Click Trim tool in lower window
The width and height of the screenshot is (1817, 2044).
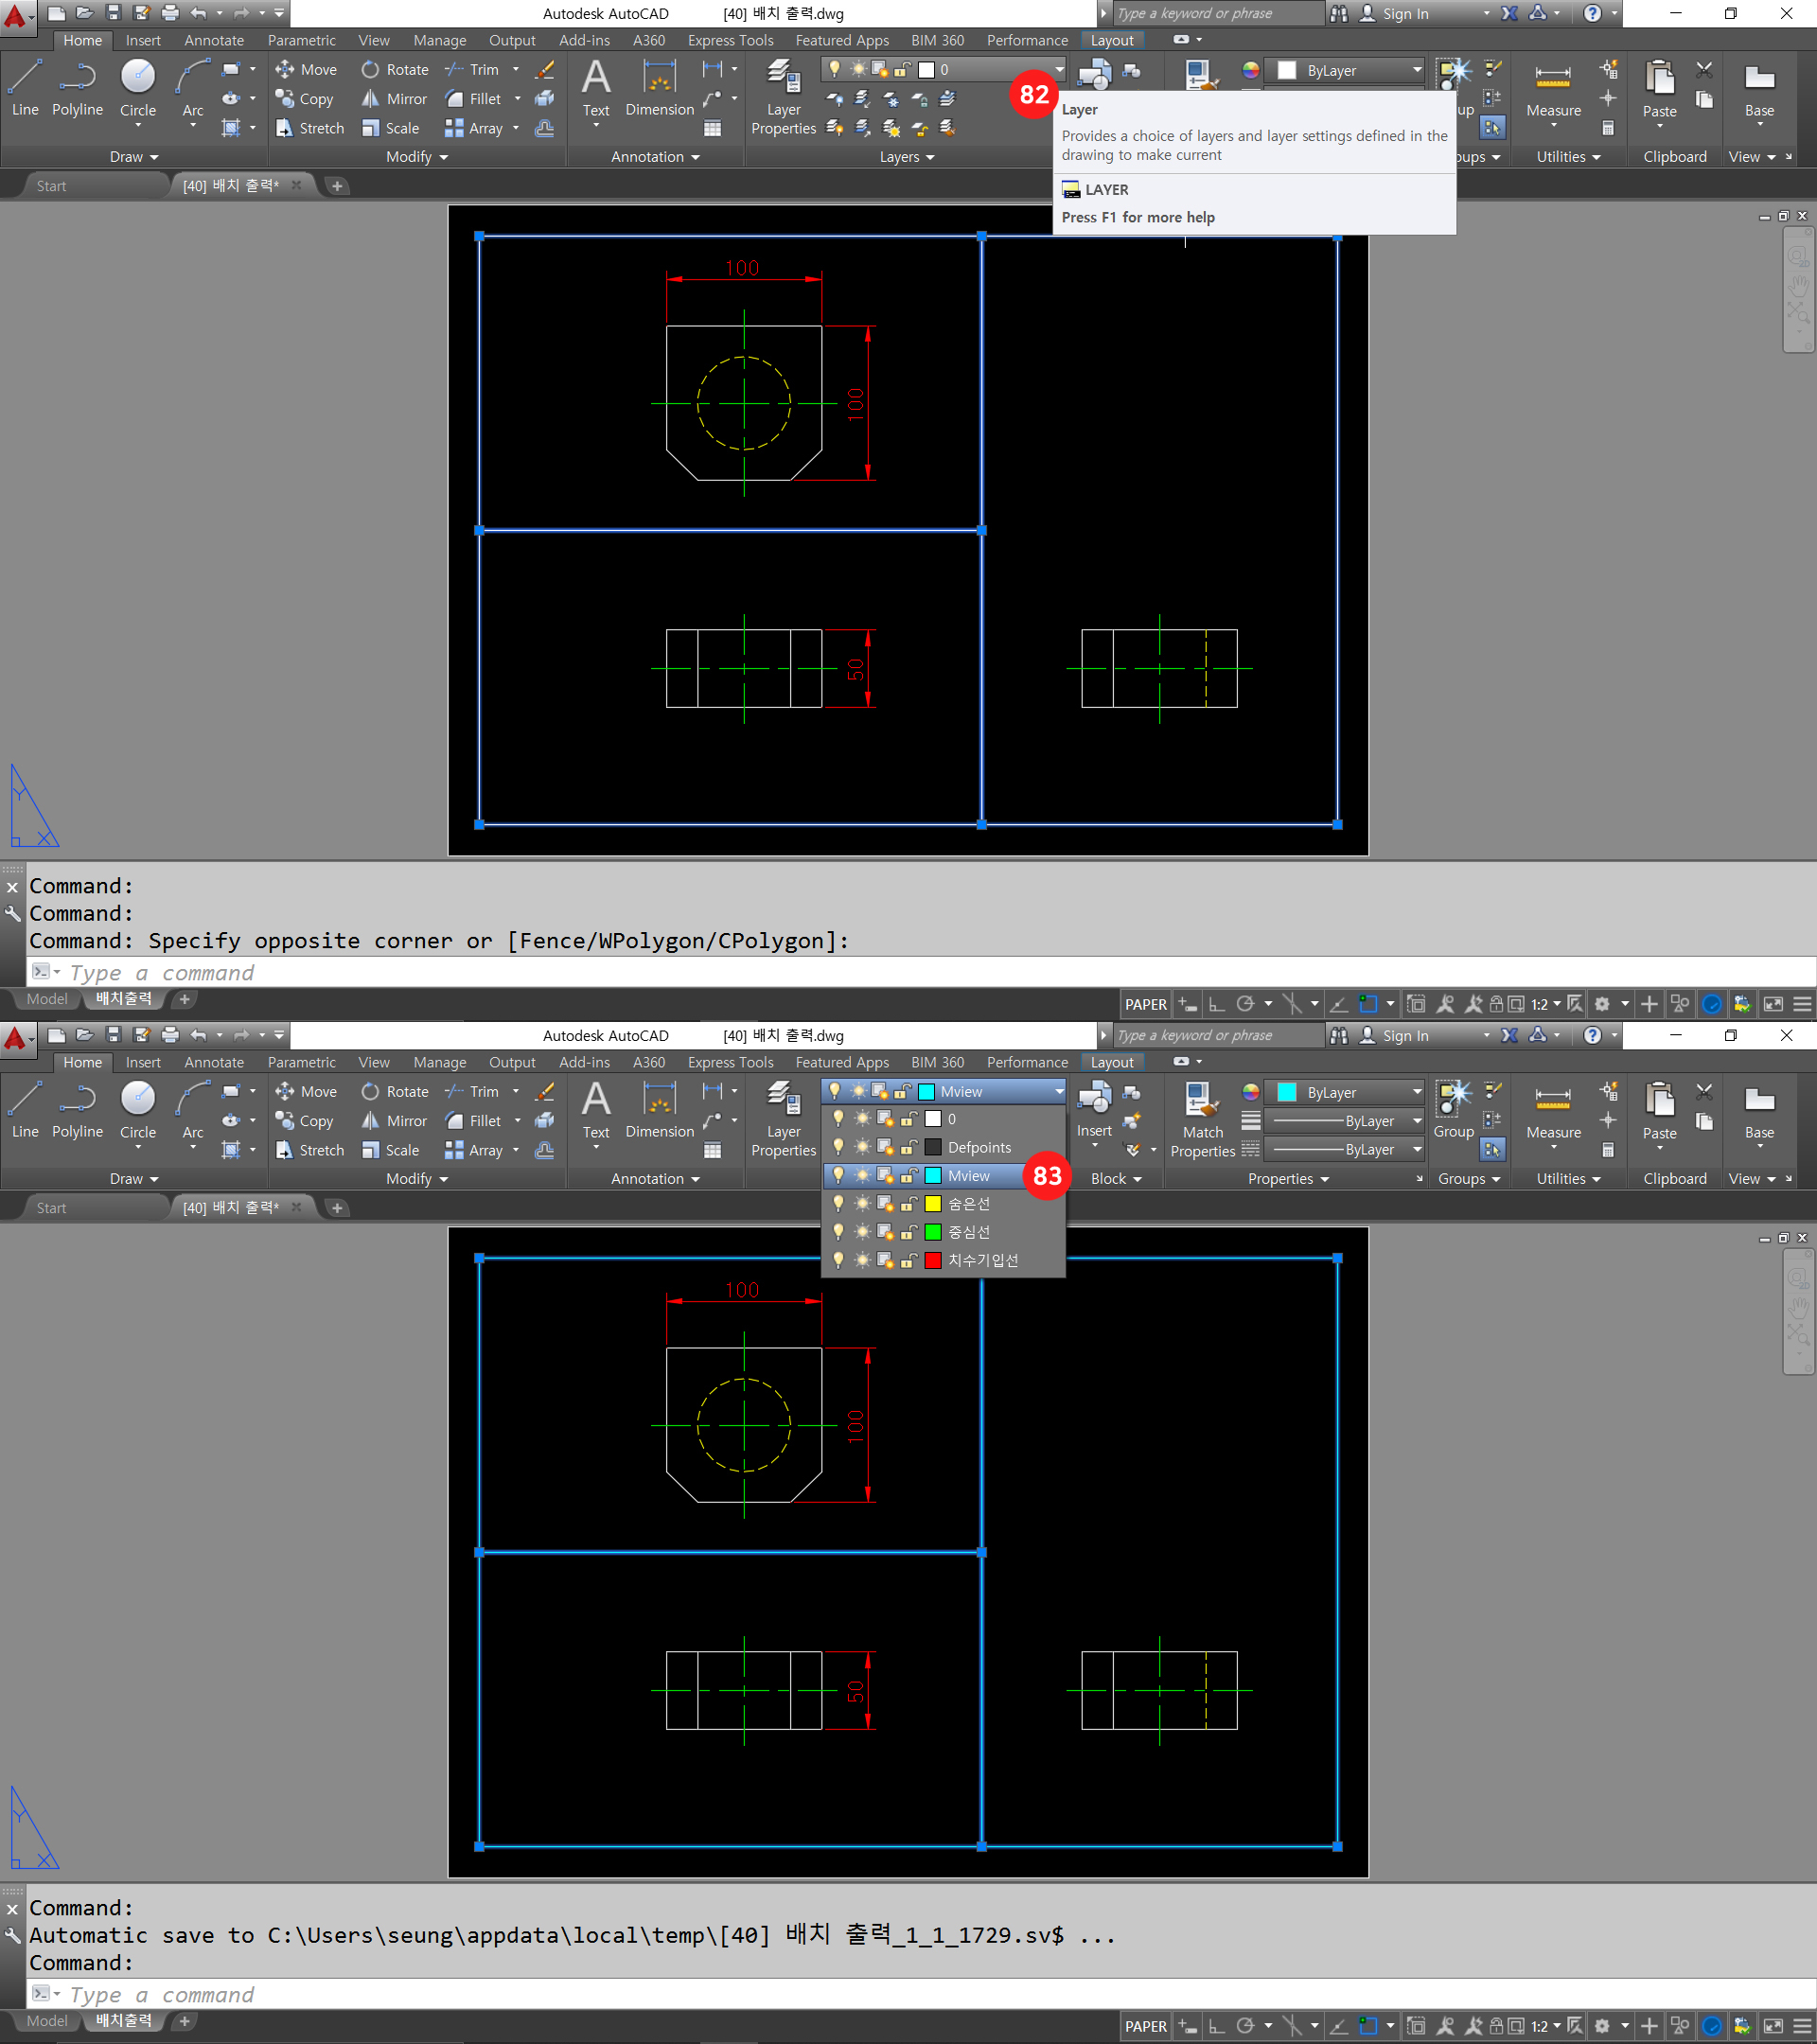473,1091
